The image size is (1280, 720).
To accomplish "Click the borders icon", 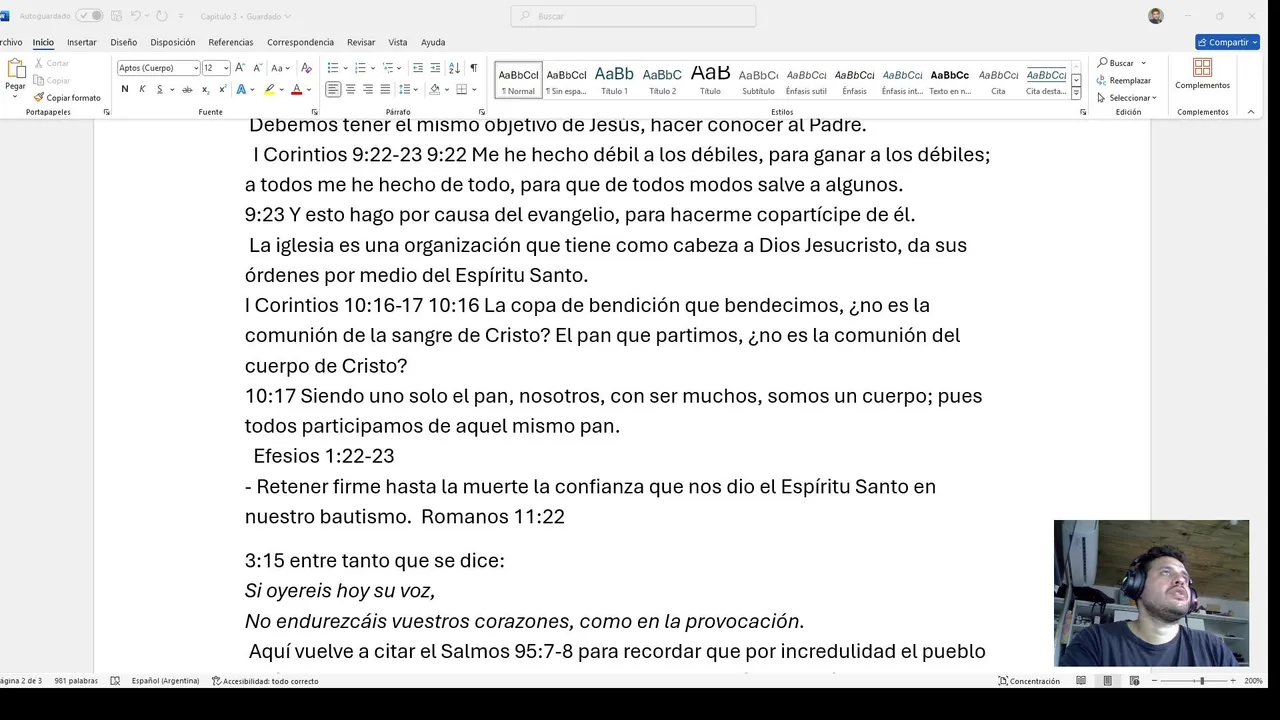I will pos(461,89).
